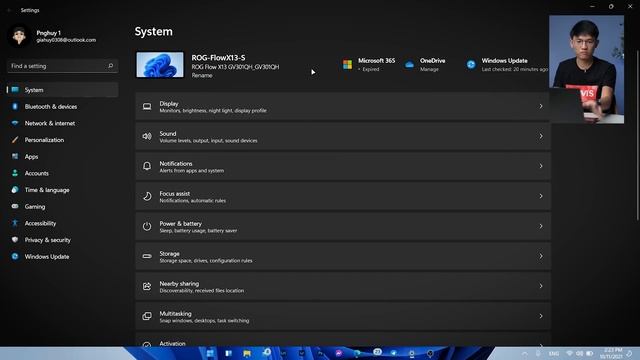This screenshot has height=360, width=640.
Task: Click the search magnifier icon
Action: click(110, 66)
